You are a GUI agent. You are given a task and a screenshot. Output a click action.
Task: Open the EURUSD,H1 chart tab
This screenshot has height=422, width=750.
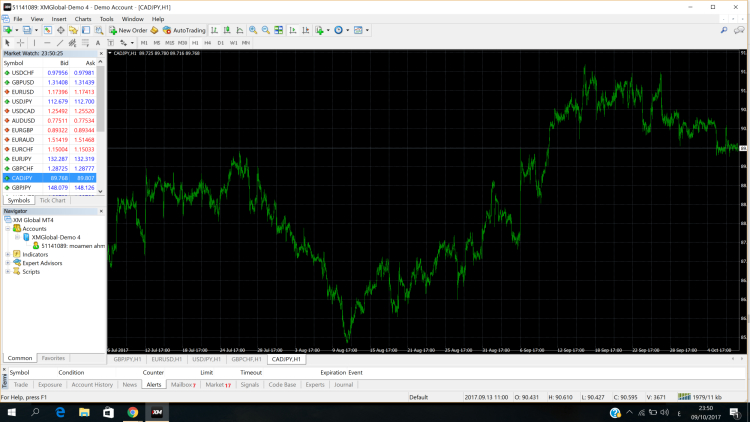tap(166, 359)
